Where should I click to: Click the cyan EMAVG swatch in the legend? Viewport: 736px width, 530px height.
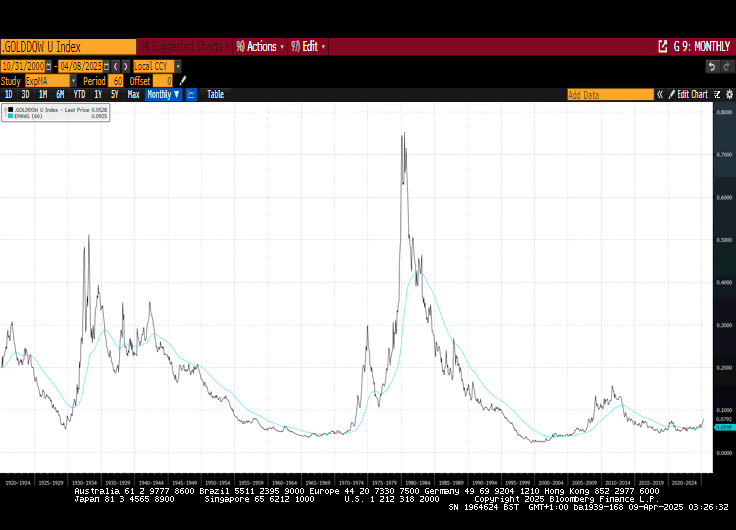pyautogui.click(x=11, y=116)
